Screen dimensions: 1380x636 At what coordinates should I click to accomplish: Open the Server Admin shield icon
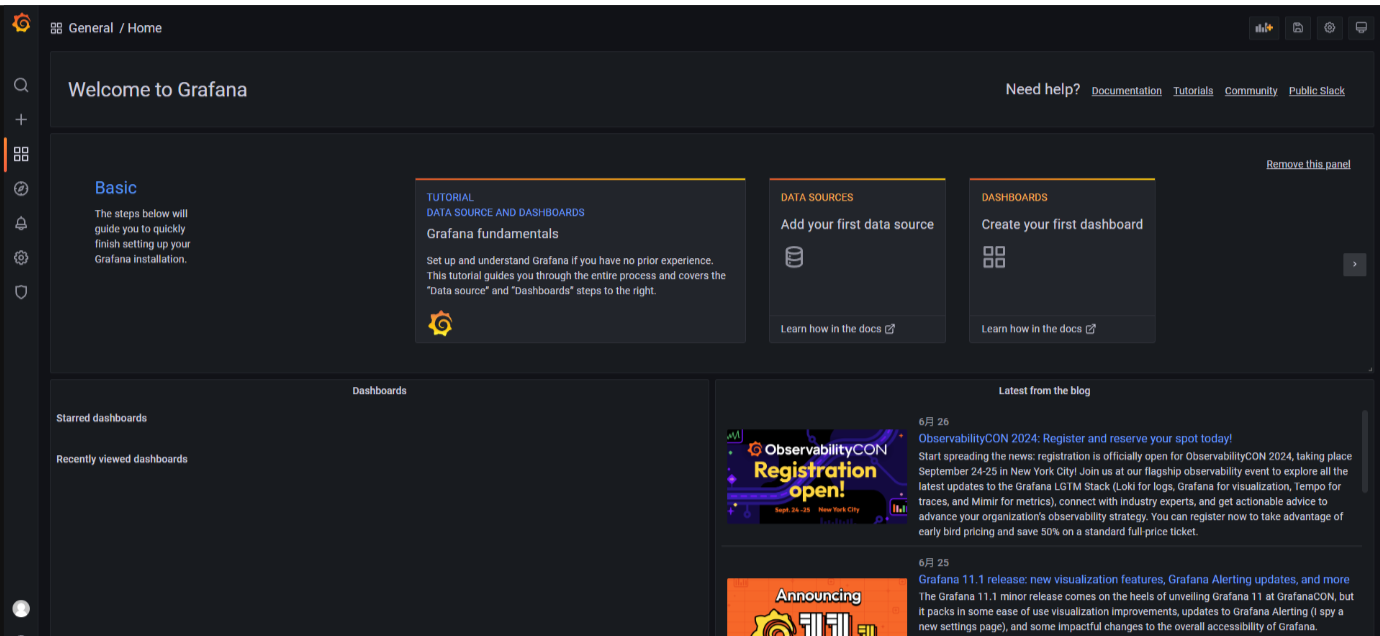pos(21,292)
